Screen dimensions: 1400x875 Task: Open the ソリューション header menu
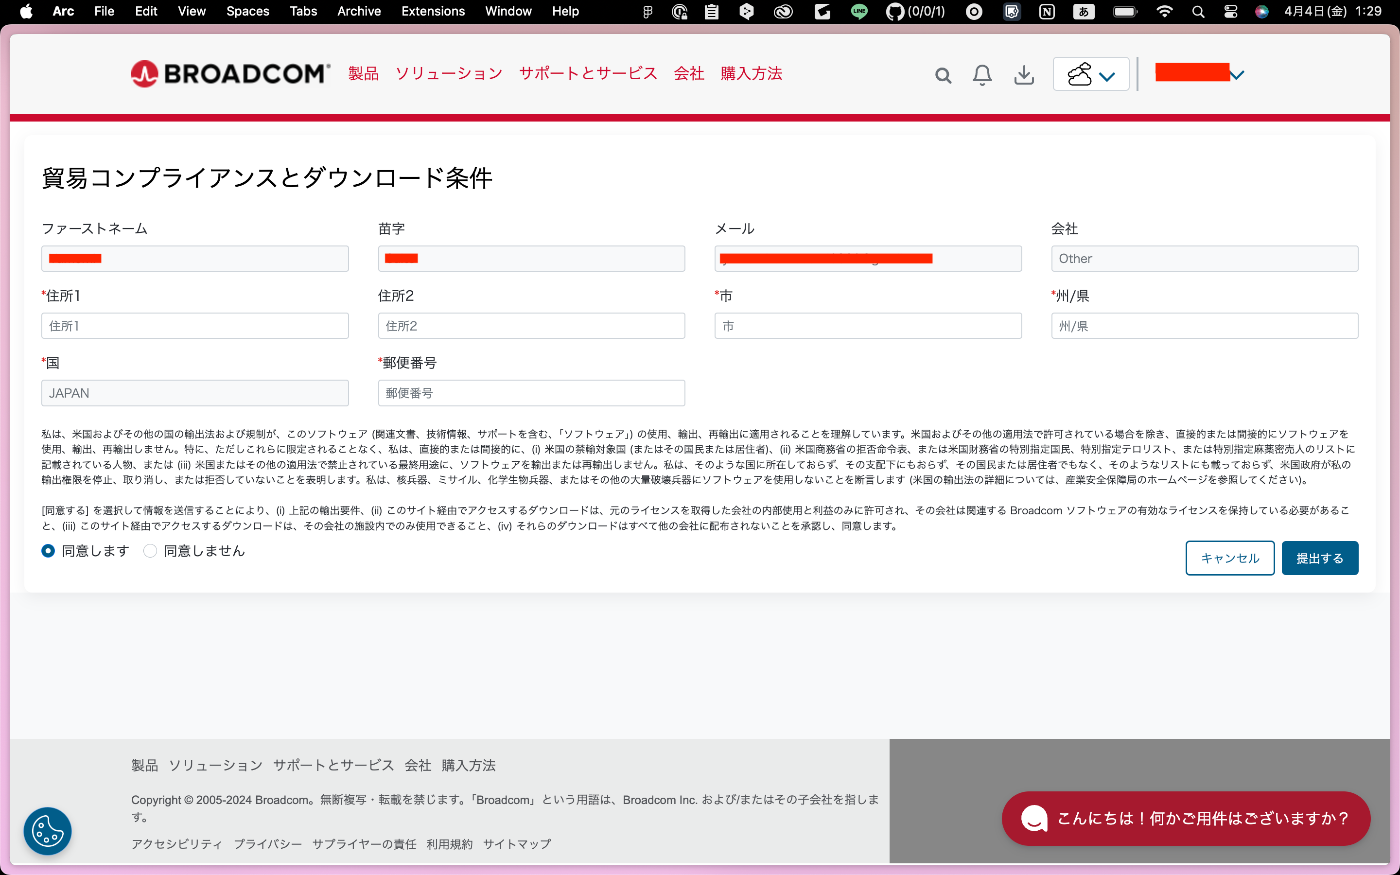449,73
